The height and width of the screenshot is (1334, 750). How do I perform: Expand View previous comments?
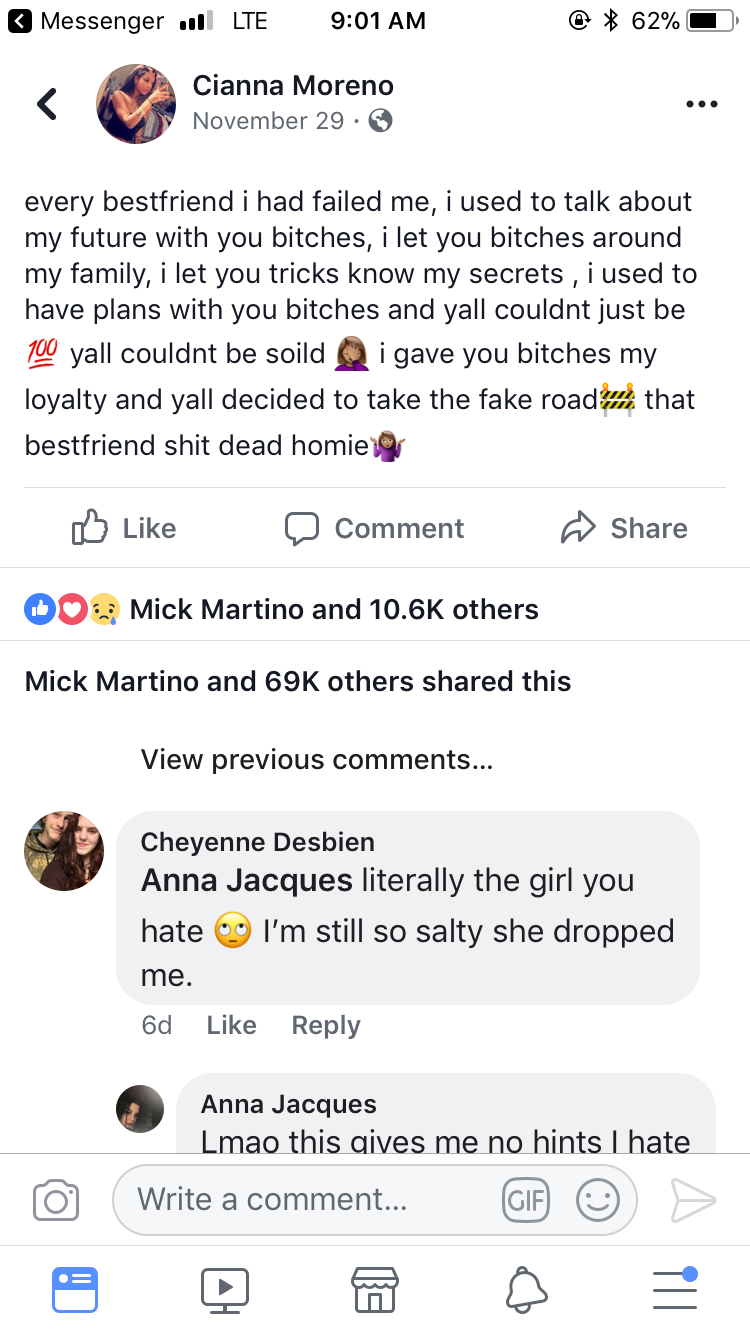(316, 760)
